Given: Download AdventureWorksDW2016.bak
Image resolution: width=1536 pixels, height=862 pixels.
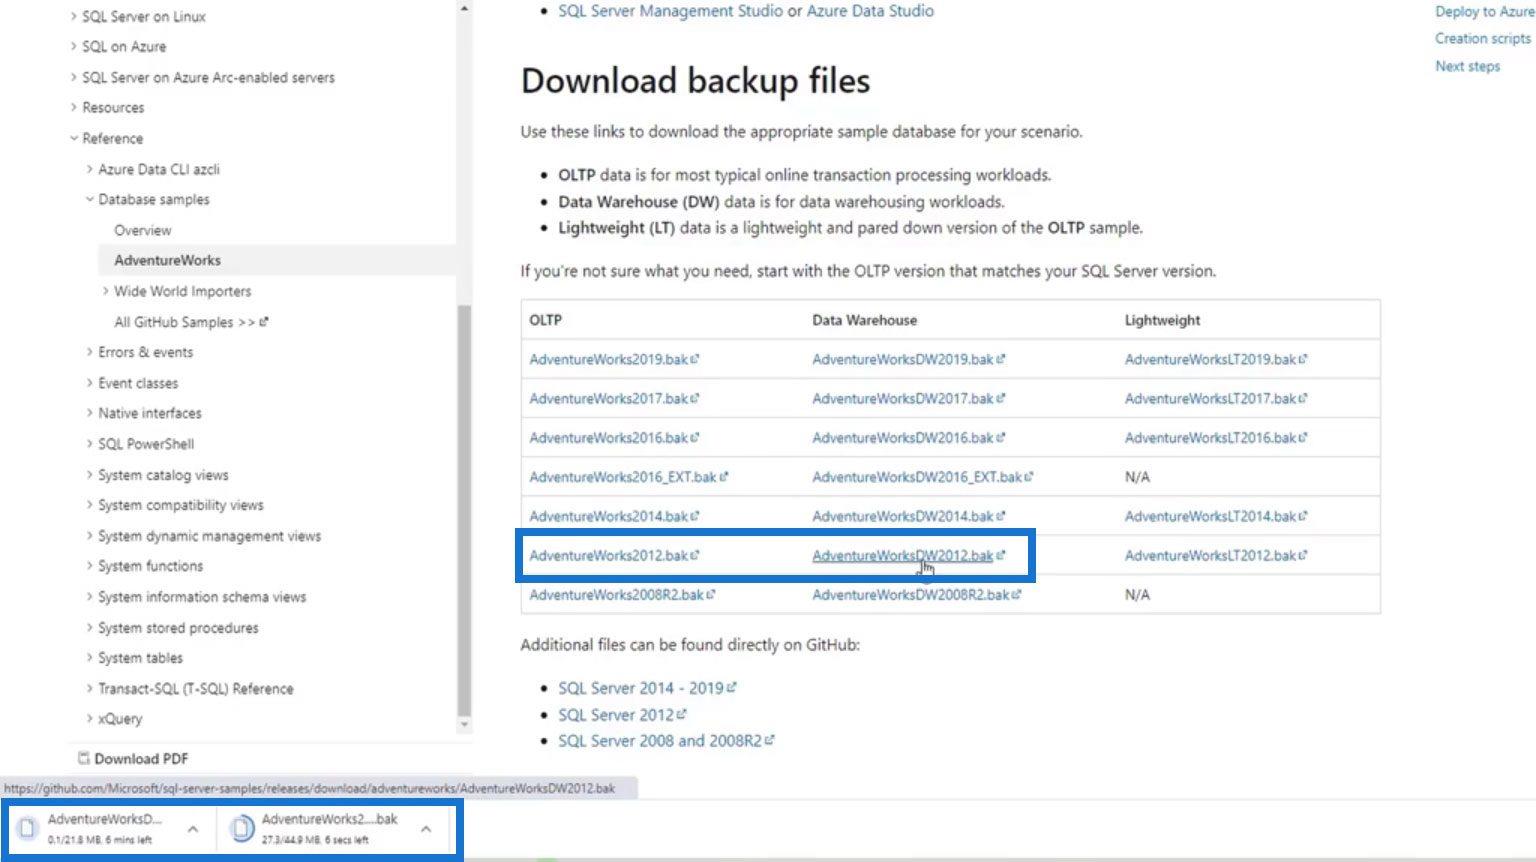Looking at the screenshot, I should (908, 437).
